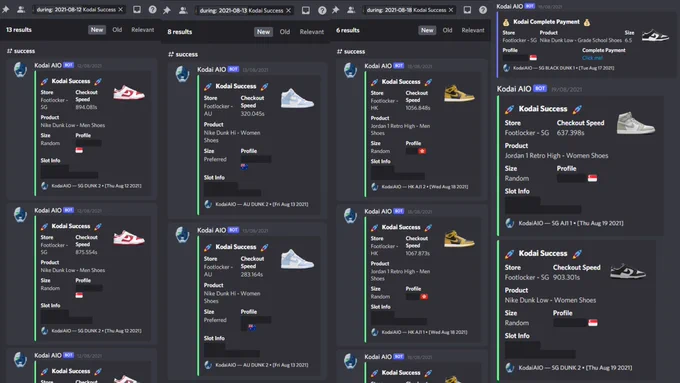Viewport: 680px width, 383px height.
Task: Select the '6 results' count text
Action: [x=348, y=30]
